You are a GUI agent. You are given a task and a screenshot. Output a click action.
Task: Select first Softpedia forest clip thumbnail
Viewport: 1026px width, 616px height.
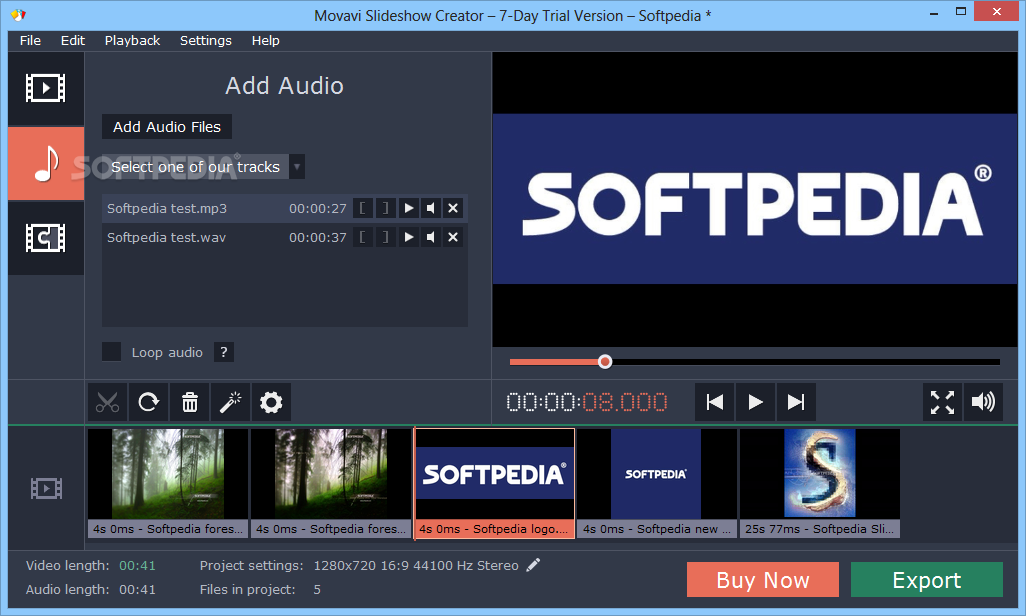click(x=168, y=483)
